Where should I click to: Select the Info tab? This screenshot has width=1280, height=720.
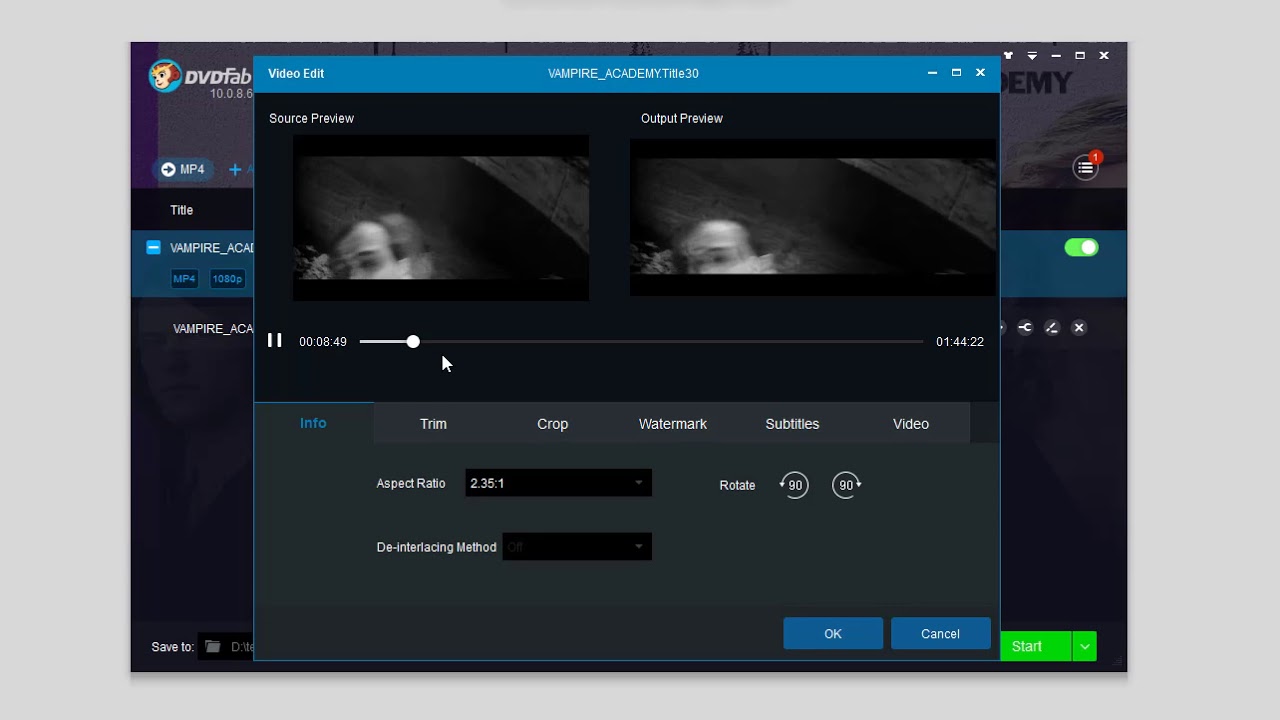point(313,423)
